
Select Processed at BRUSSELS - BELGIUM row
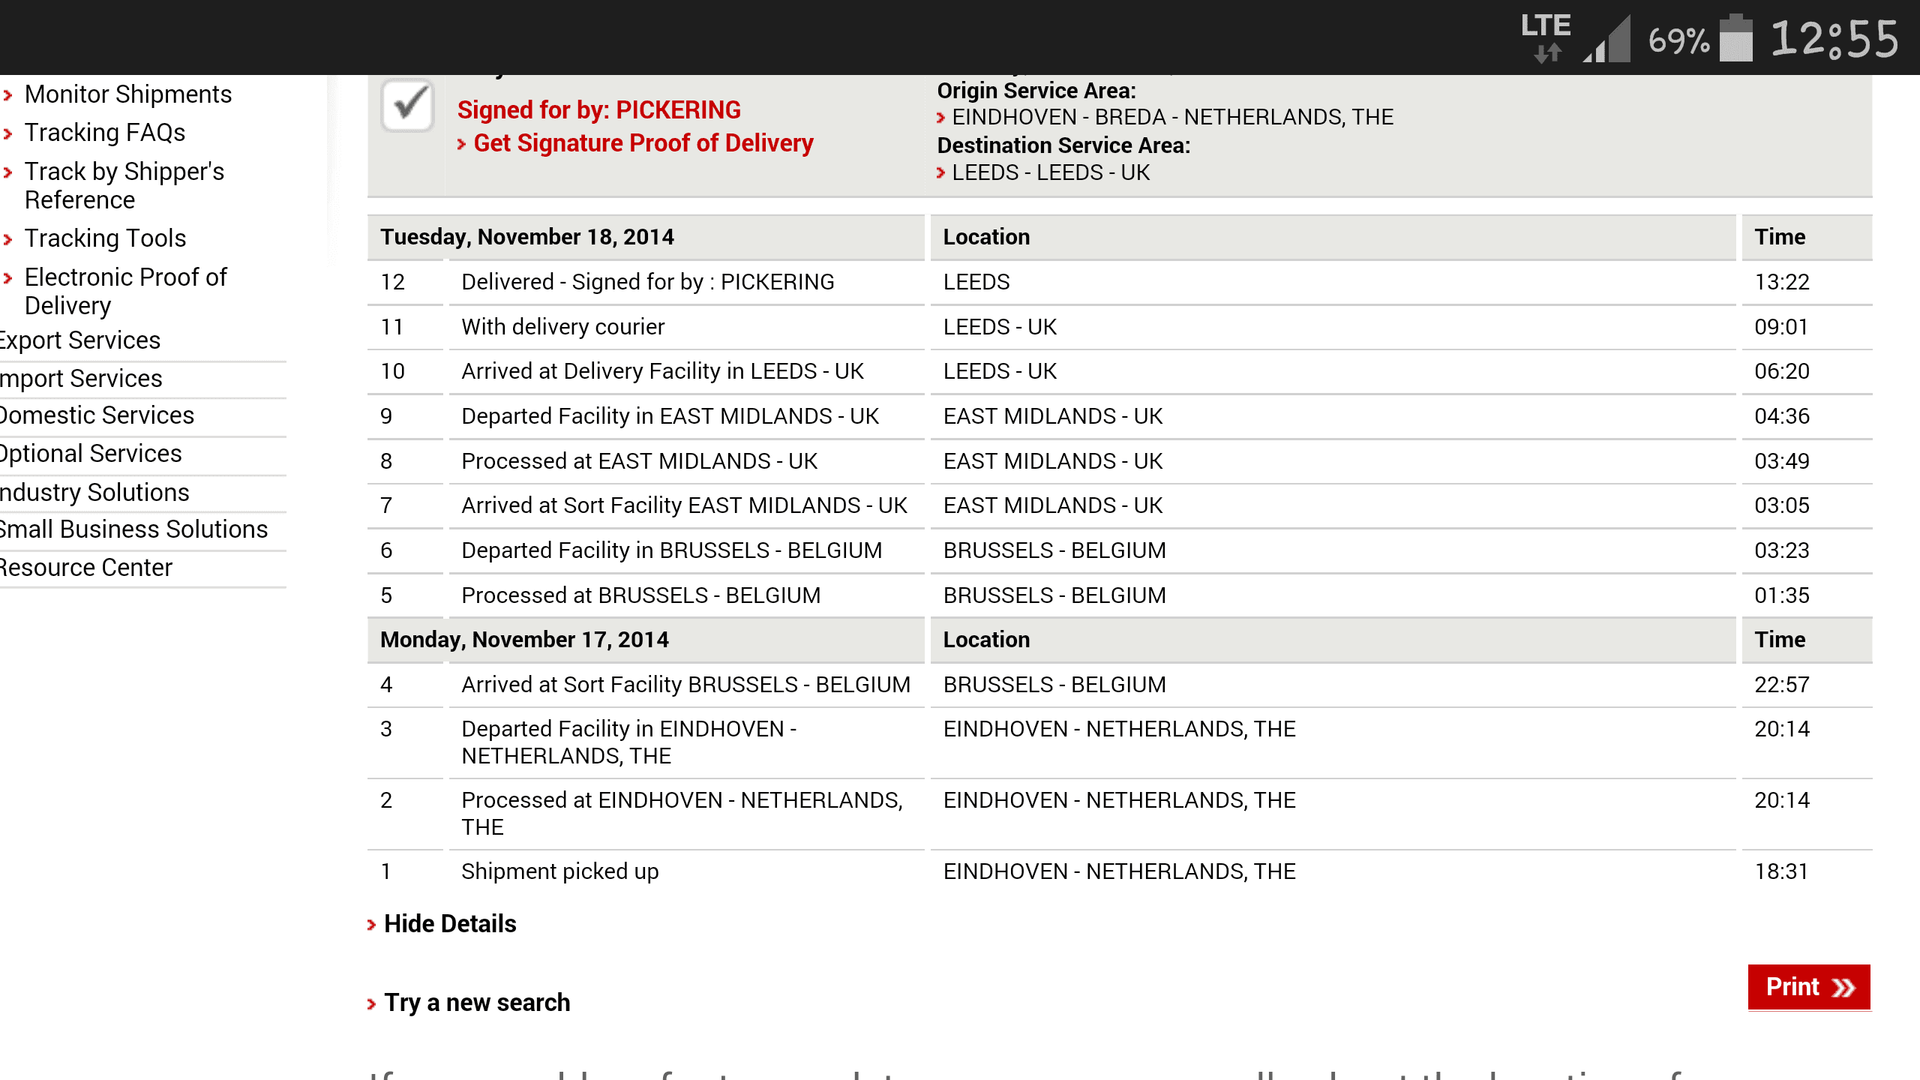coord(1120,595)
